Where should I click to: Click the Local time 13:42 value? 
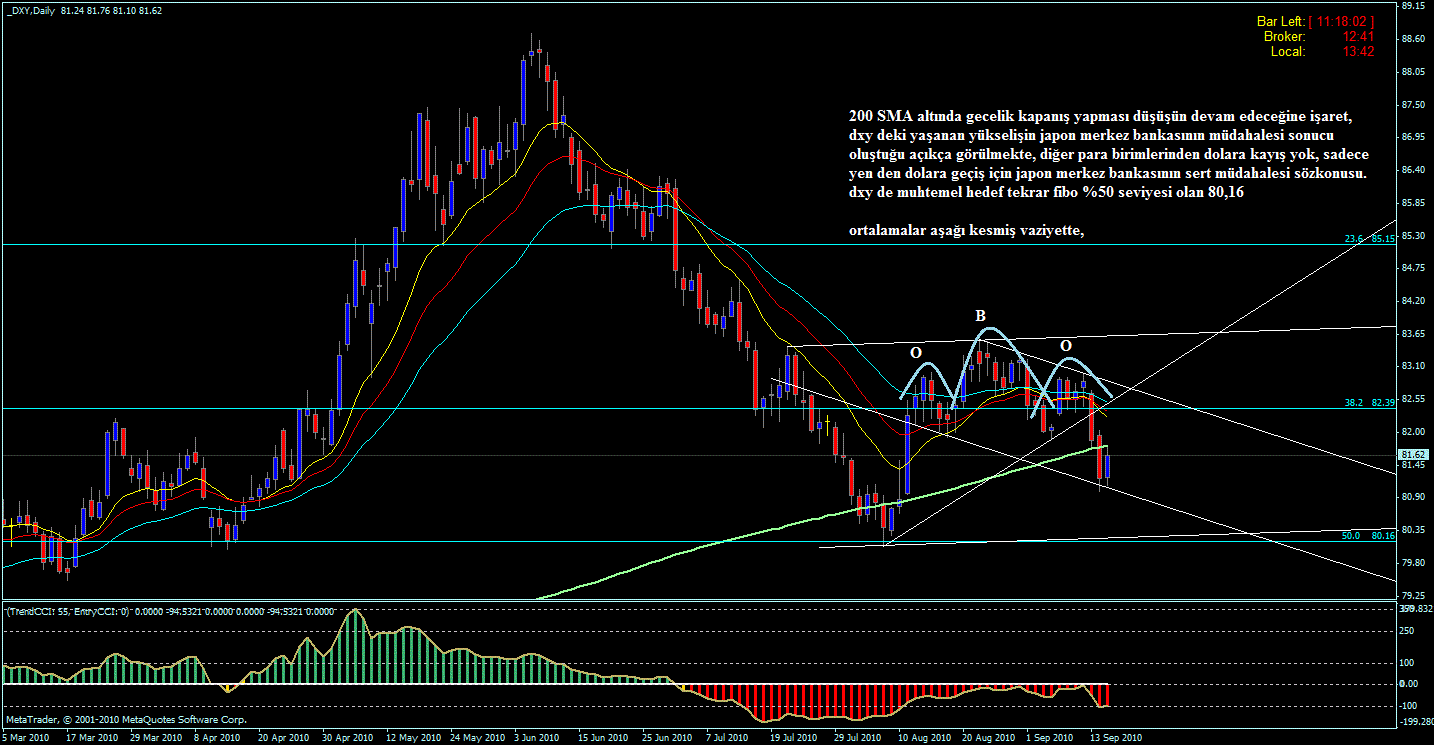1358,51
